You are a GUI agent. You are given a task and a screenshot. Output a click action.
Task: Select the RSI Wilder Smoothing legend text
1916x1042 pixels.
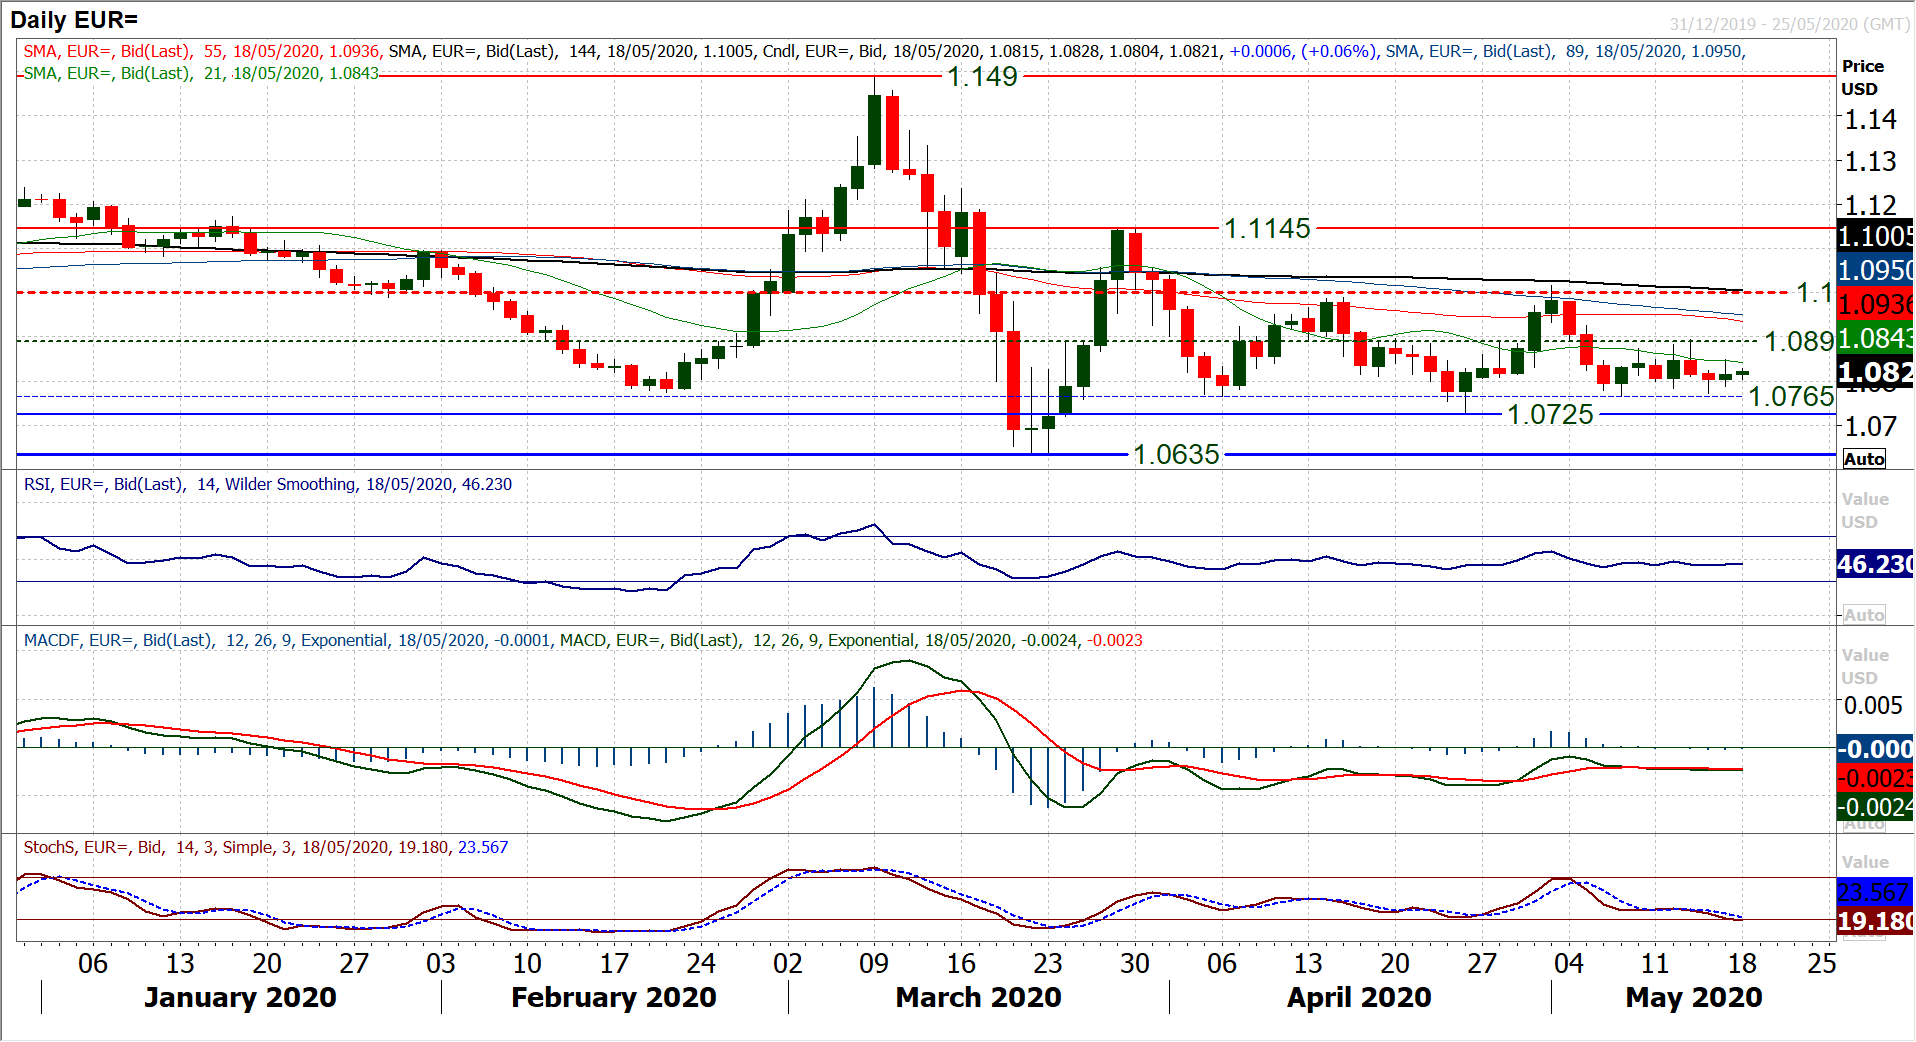tap(267, 484)
